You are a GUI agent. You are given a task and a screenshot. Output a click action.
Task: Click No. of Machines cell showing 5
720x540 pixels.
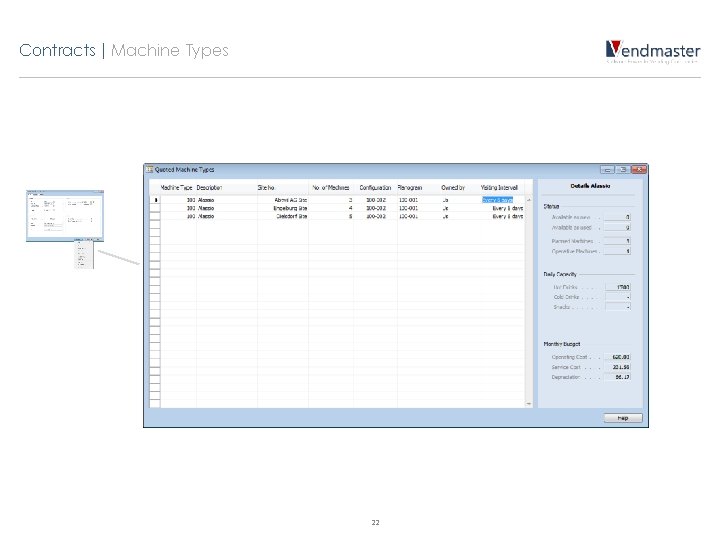pos(331,216)
